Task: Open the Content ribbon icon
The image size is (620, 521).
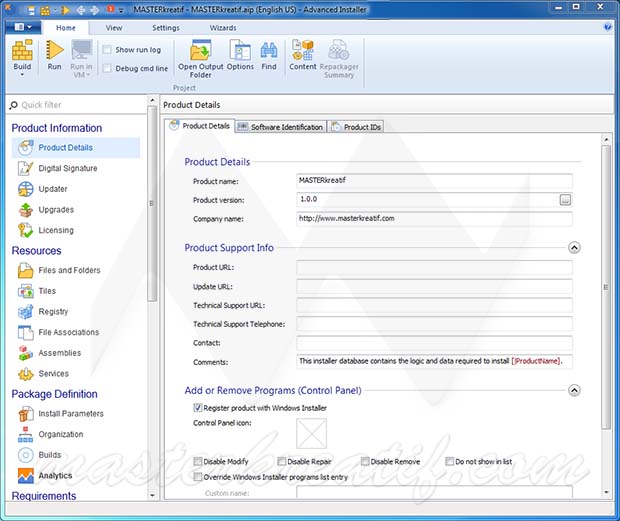Action: coord(303,55)
